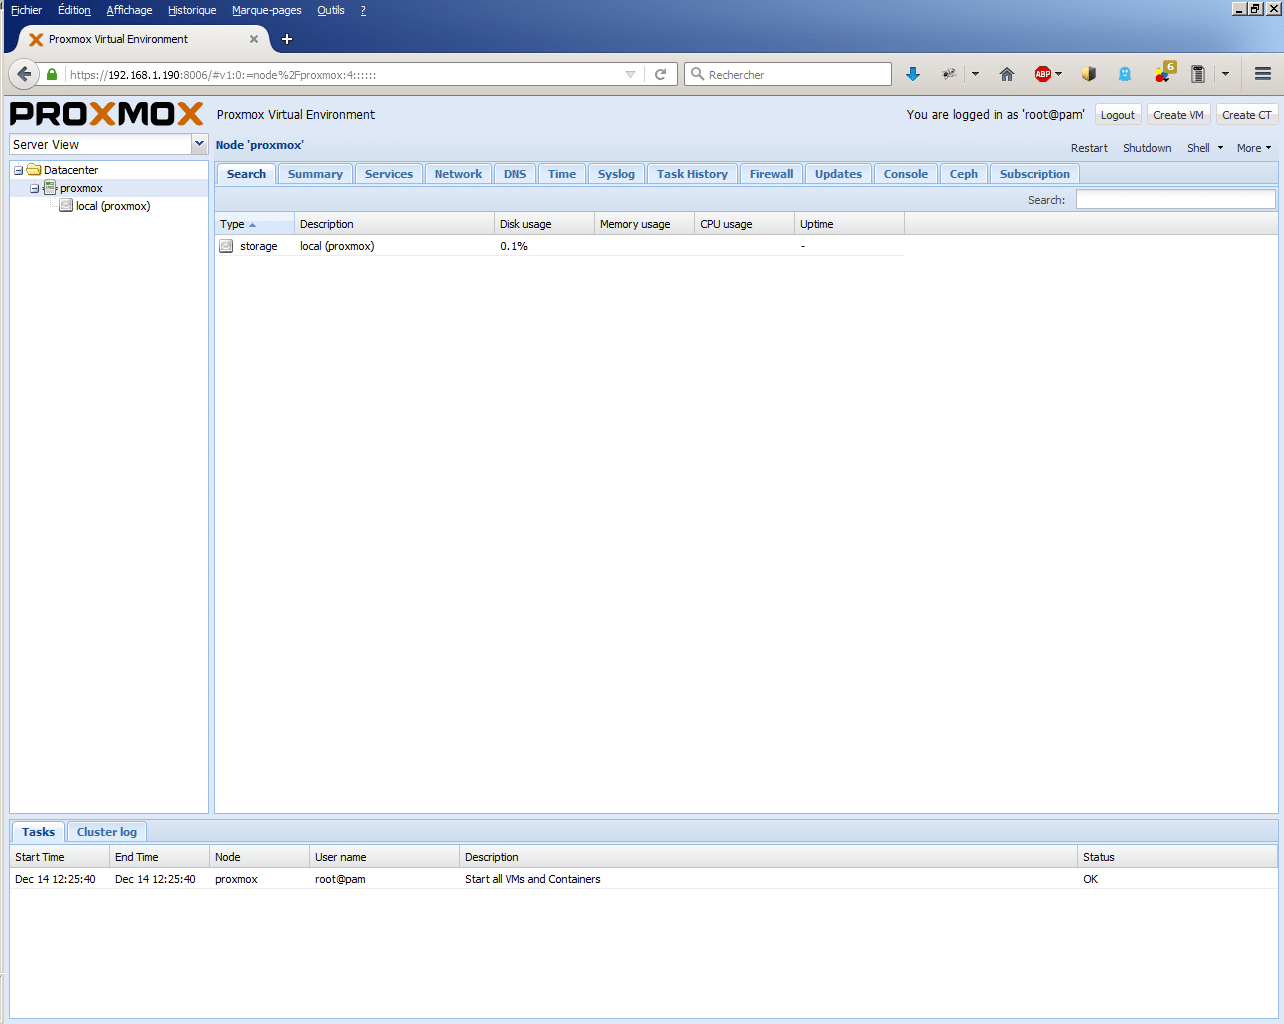
Task: Click the Firefox downloads arrow icon
Action: tap(912, 74)
